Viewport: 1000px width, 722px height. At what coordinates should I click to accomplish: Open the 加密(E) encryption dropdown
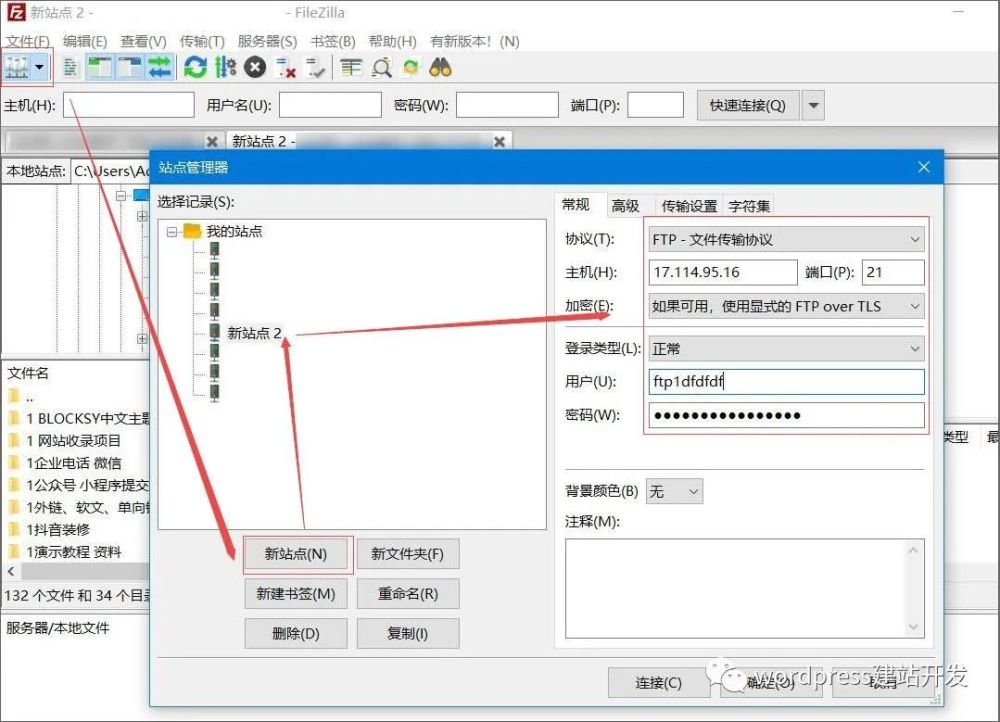[786, 306]
